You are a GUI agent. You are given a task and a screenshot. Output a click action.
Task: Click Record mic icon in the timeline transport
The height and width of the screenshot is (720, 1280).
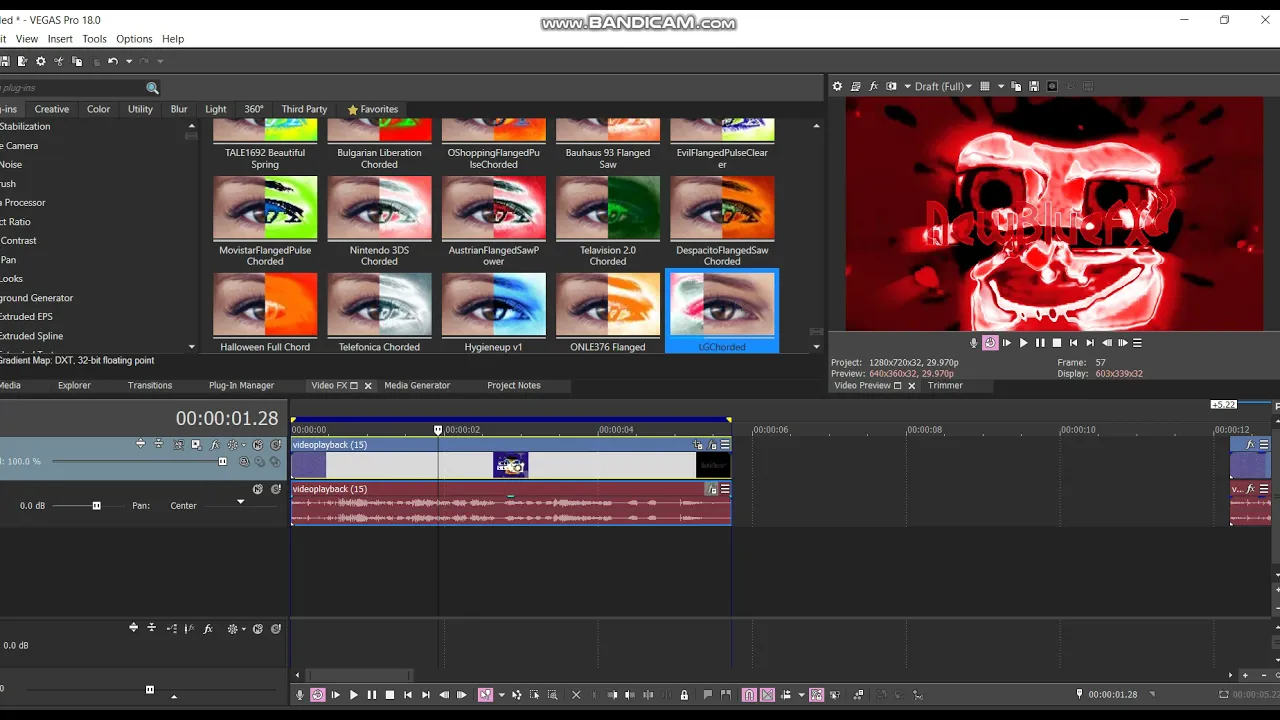click(299, 695)
